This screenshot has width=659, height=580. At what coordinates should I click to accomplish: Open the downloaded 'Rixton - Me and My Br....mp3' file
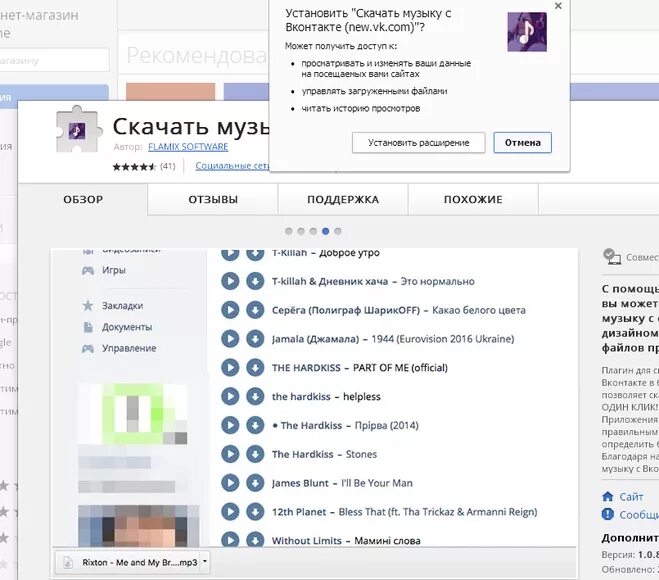pos(132,562)
